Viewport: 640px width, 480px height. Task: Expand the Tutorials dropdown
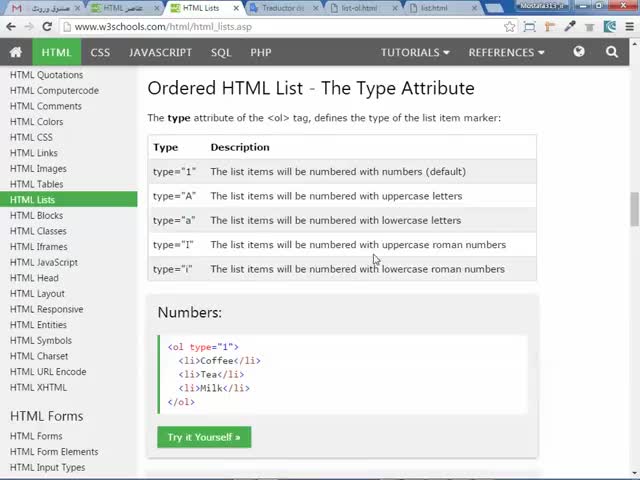pyautogui.click(x=415, y=52)
